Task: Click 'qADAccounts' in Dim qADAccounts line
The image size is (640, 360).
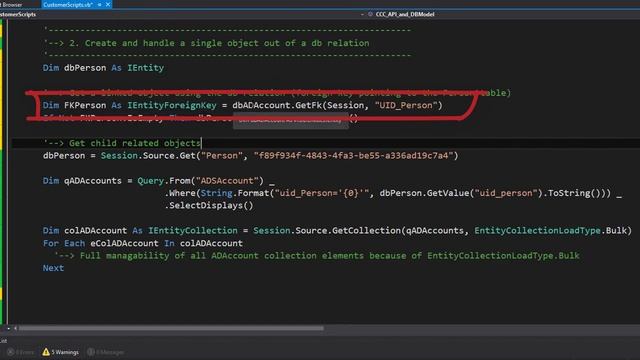Action: point(93,180)
